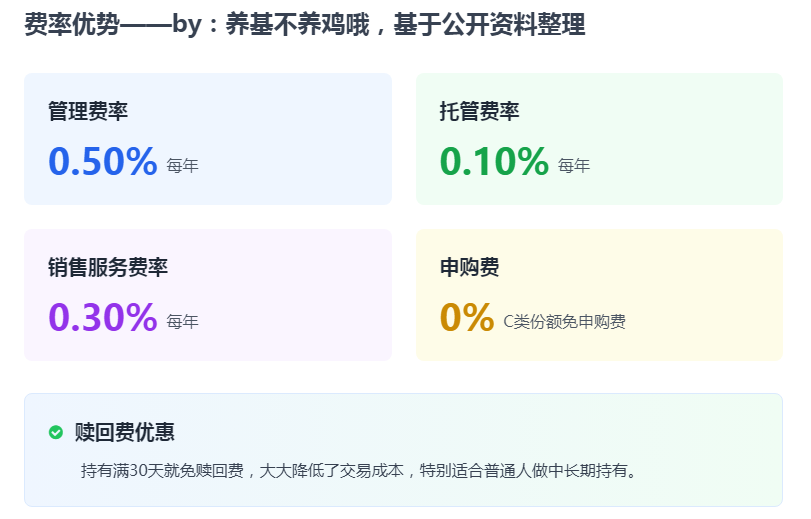Image resolution: width=811 pixels, height=519 pixels.
Task: Click the green checkmark icon beside 赎回费优惠
Action: 56,432
